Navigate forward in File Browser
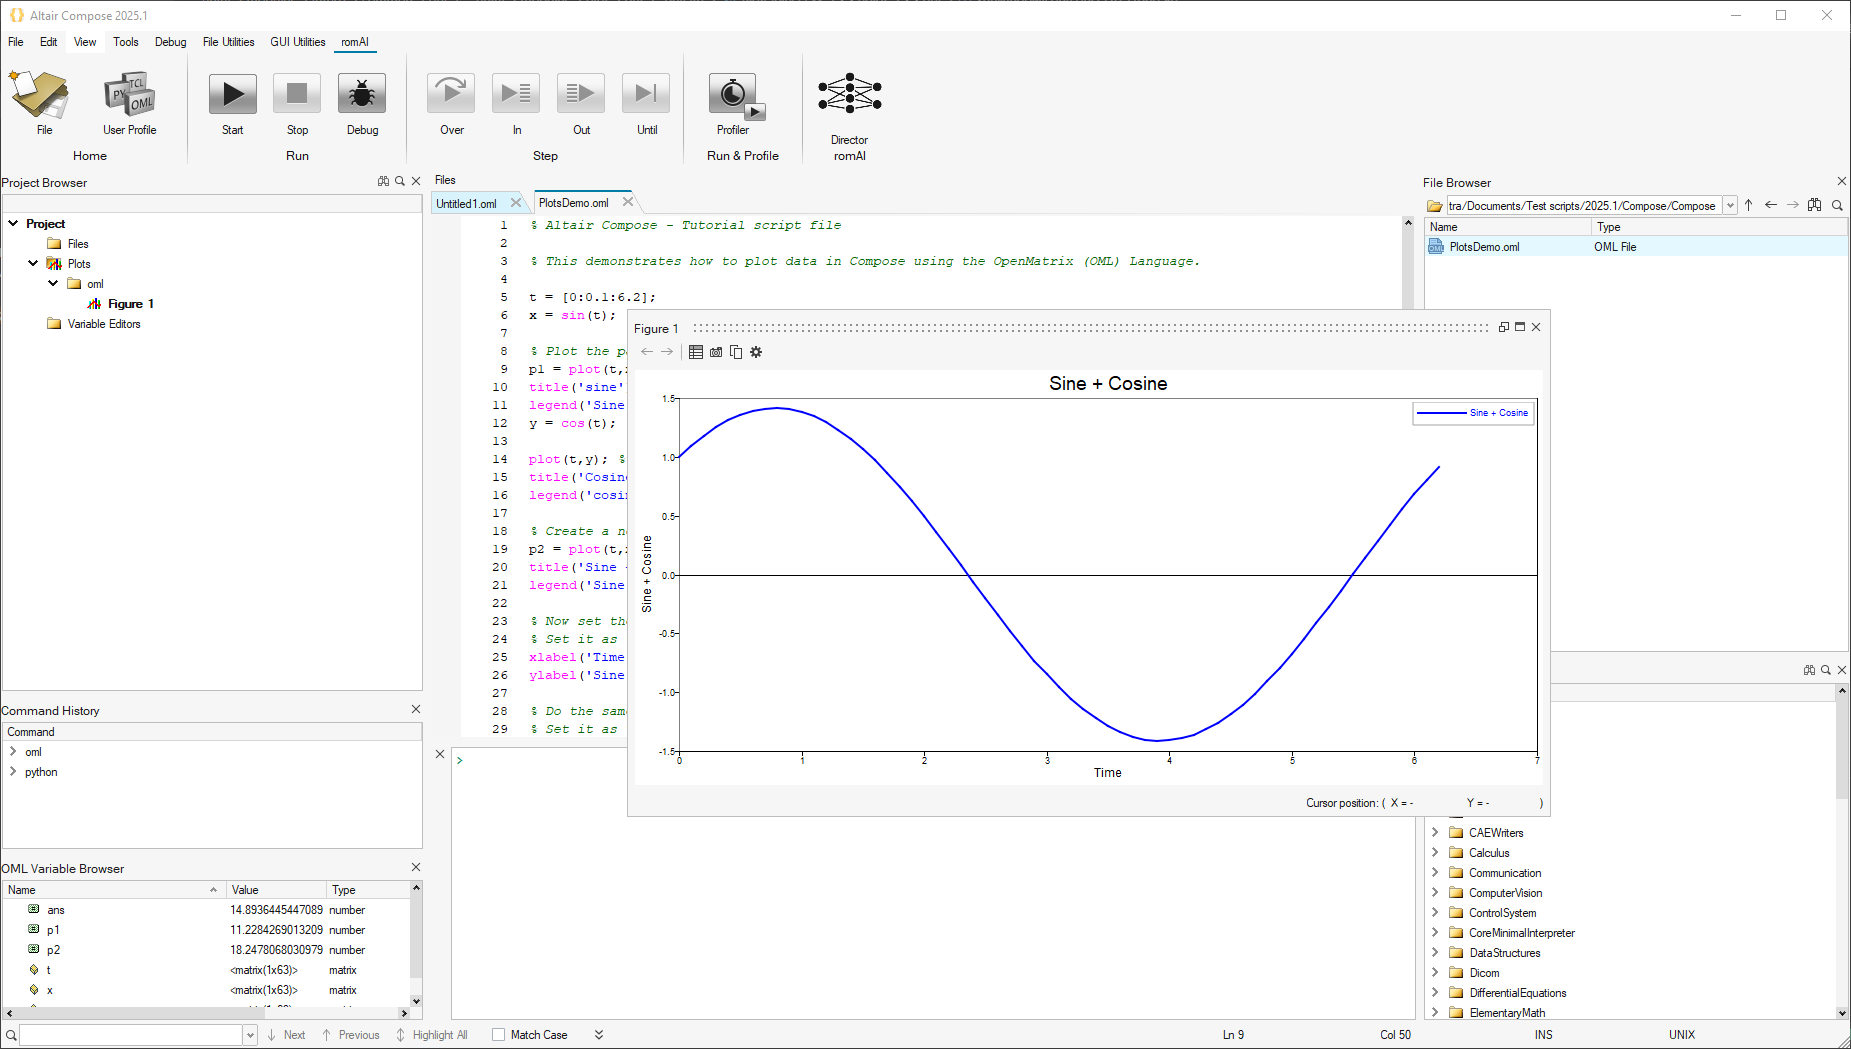The width and height of the screenshot is (1851, 1049). tap(1793, 205)
